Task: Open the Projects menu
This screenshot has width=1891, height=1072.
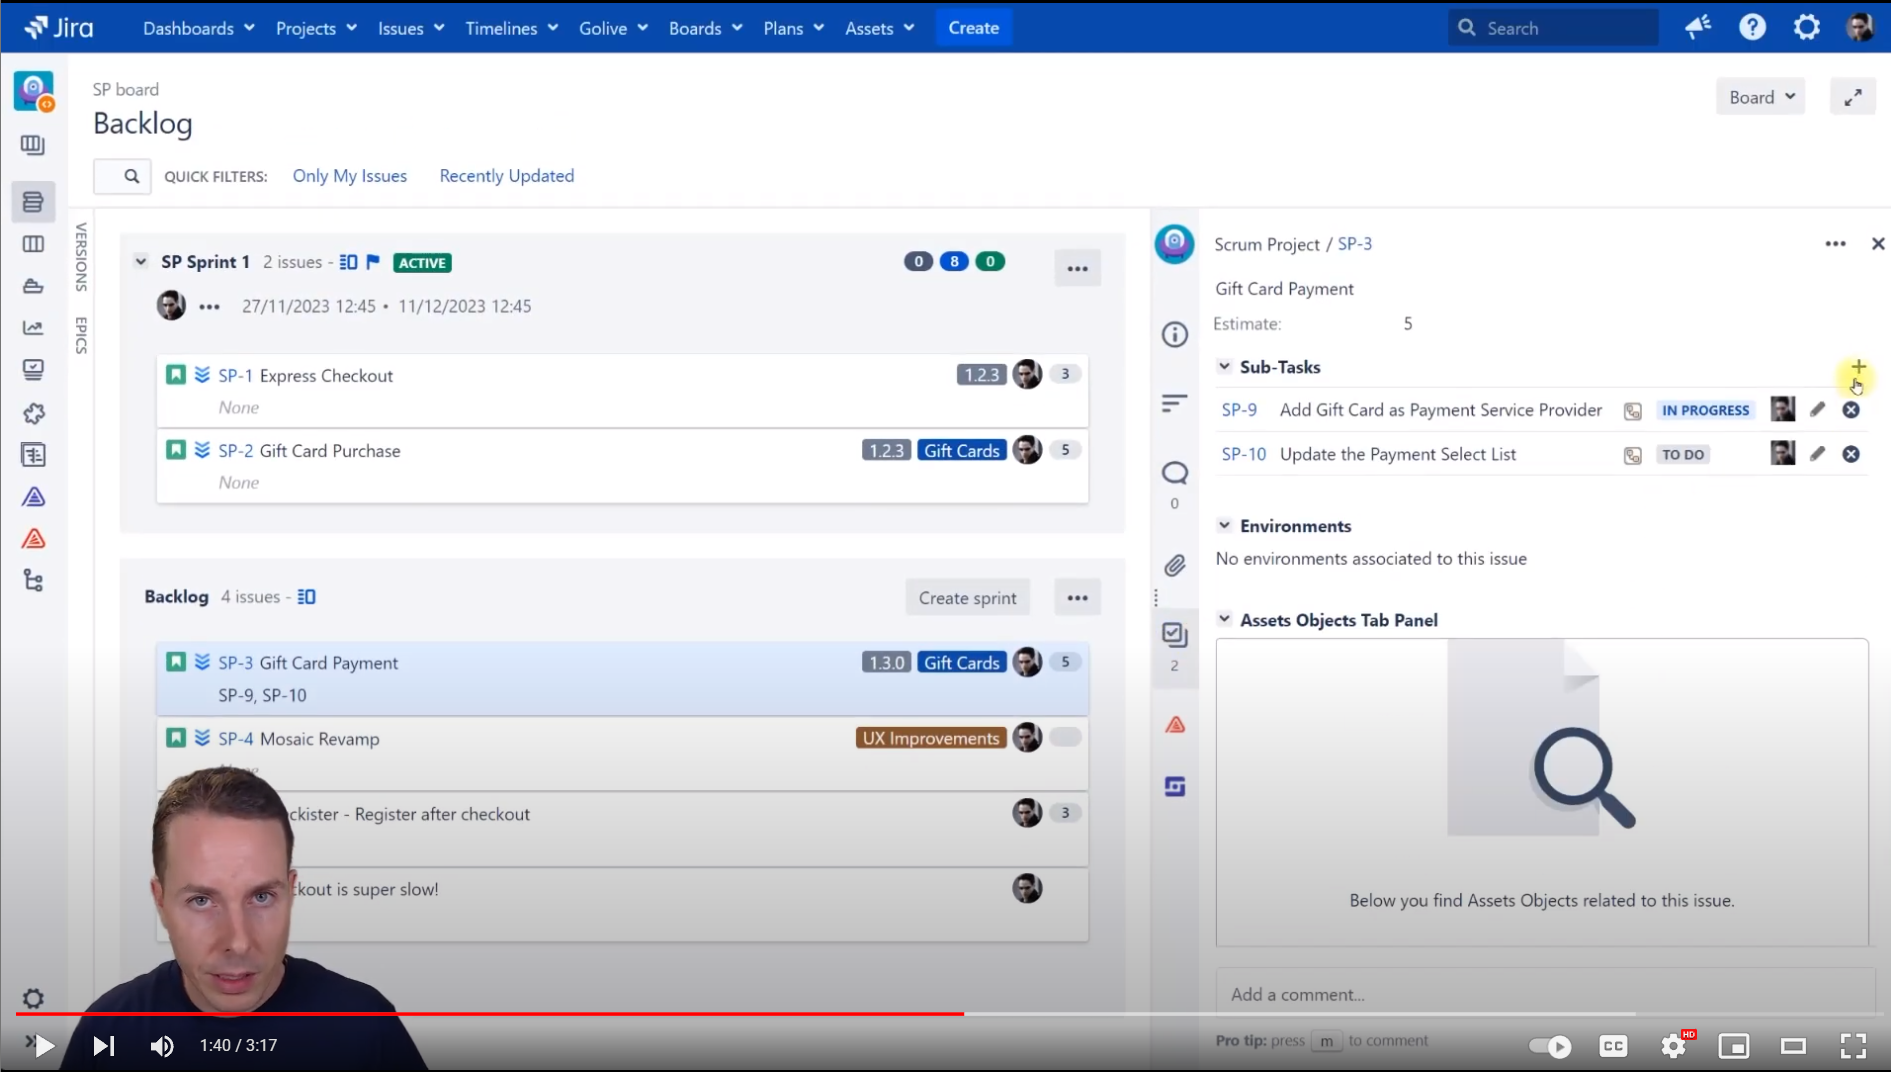Action: pos(316,28)
